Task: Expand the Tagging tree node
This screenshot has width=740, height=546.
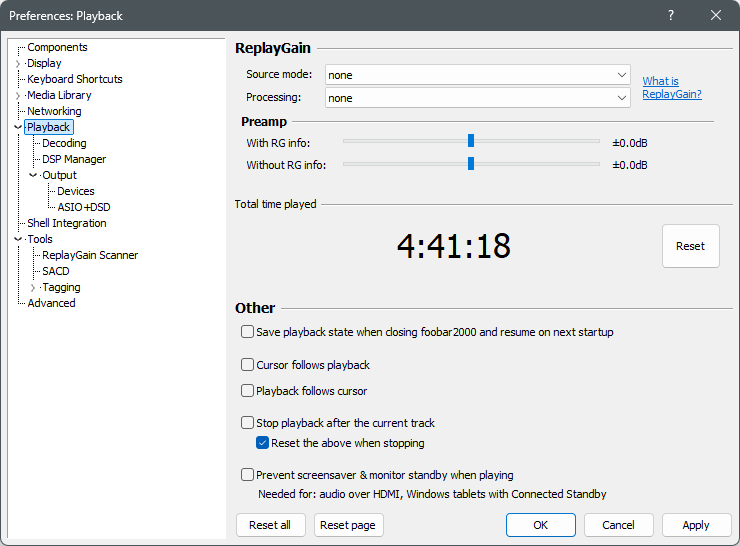Action: click(x=33, y=287)
